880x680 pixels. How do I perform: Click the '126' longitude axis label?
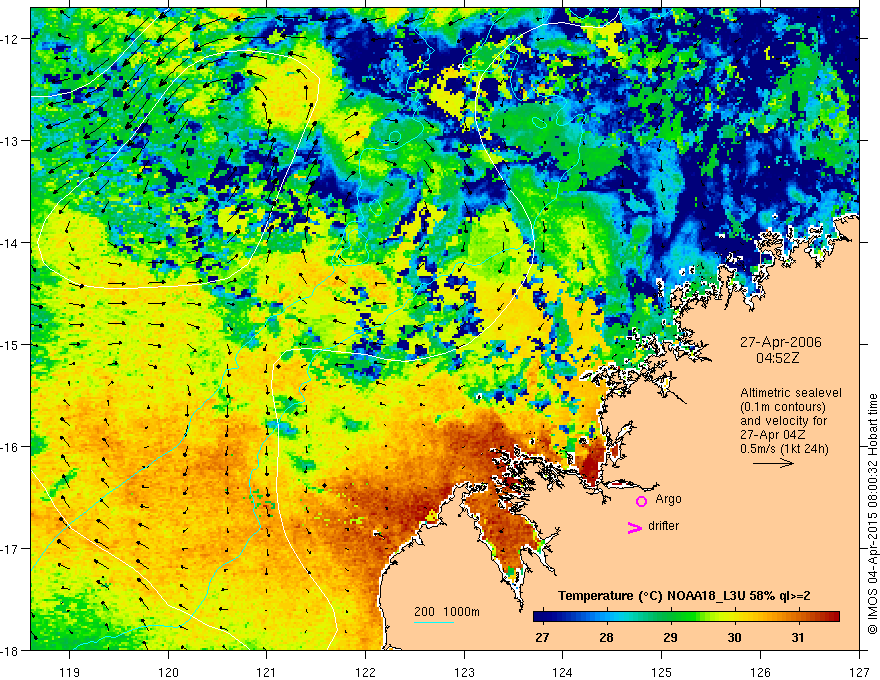click(760, 672)
